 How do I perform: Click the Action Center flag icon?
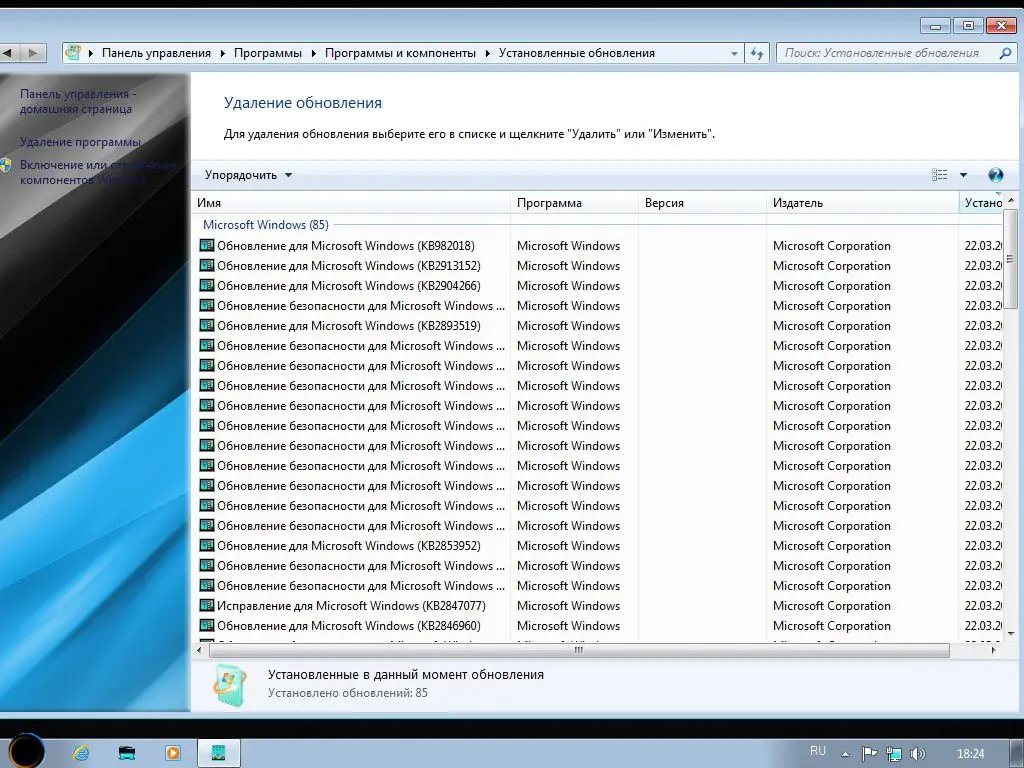(869, 754)
